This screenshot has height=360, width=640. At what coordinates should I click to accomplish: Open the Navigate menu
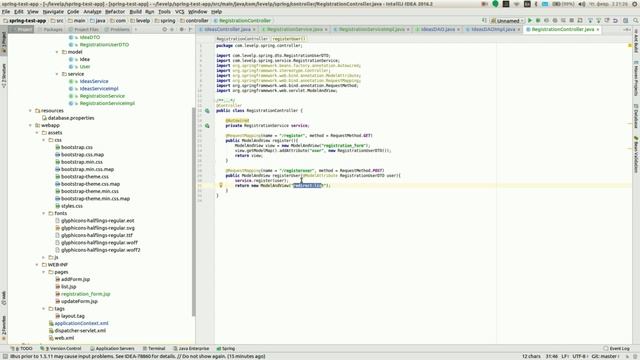(x=53, y=12)
